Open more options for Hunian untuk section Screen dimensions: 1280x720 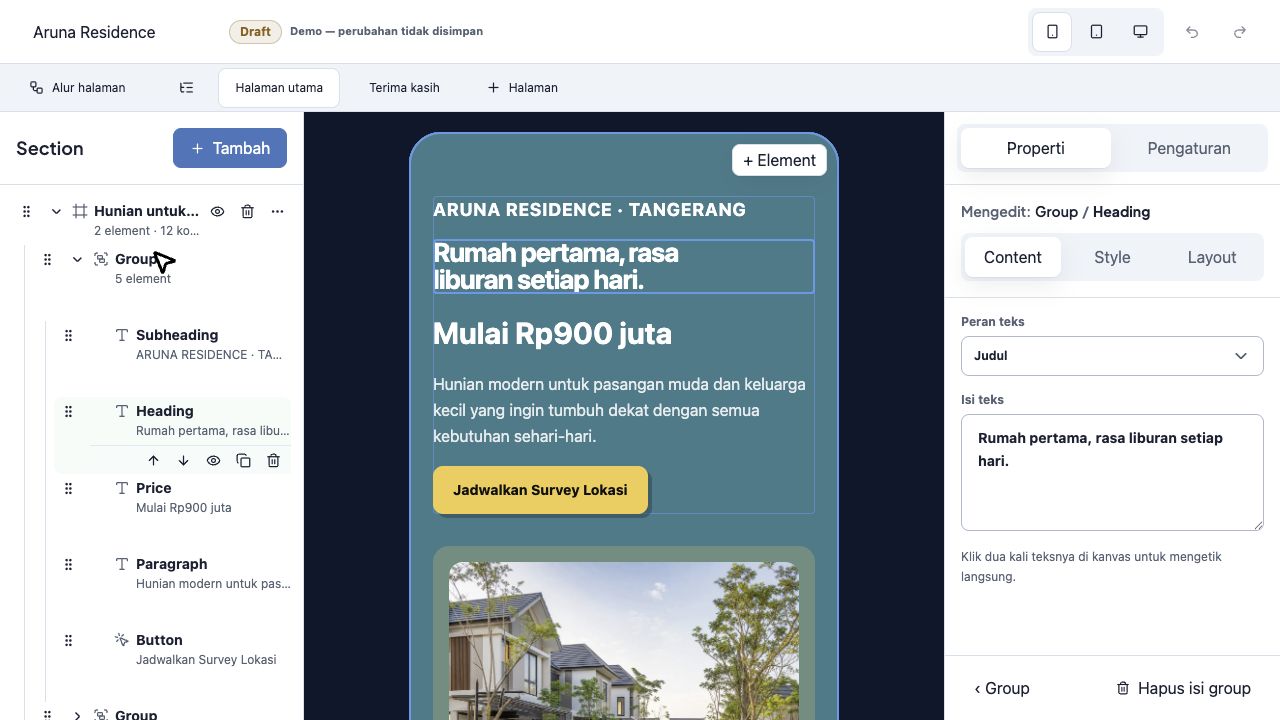[277, 211]
